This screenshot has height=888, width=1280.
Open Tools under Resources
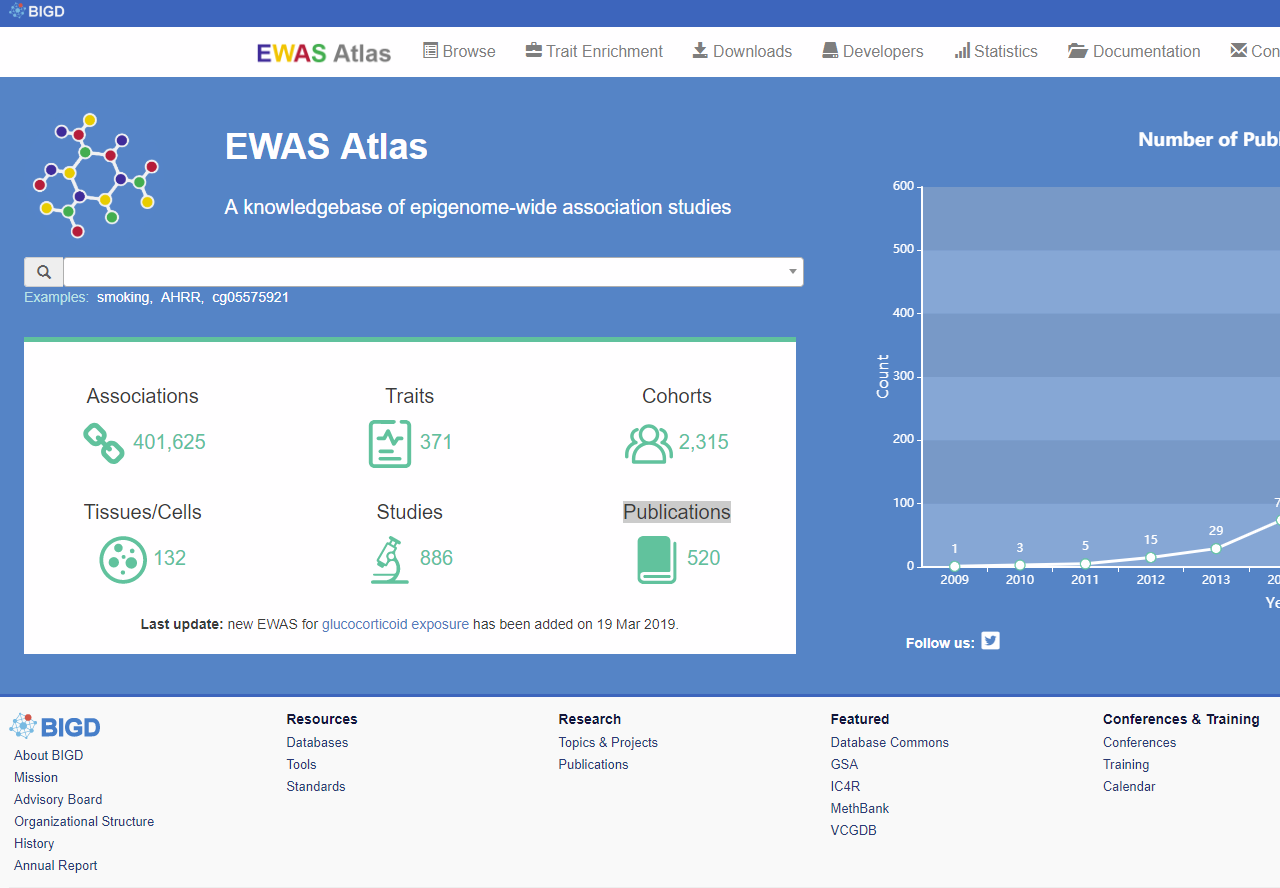coord(301,764)
